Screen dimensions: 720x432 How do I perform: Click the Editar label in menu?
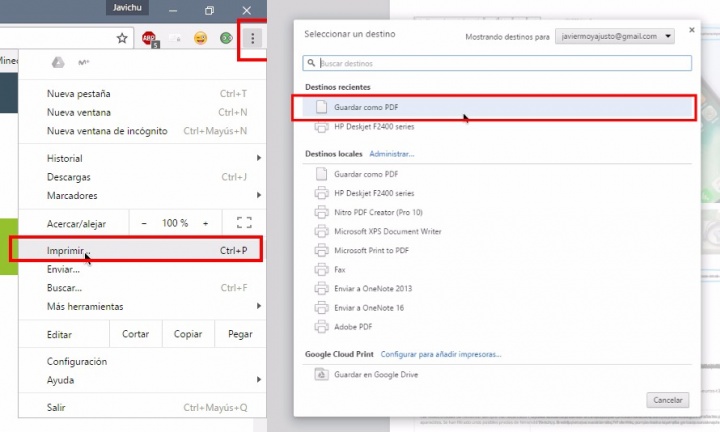point(59,335)
